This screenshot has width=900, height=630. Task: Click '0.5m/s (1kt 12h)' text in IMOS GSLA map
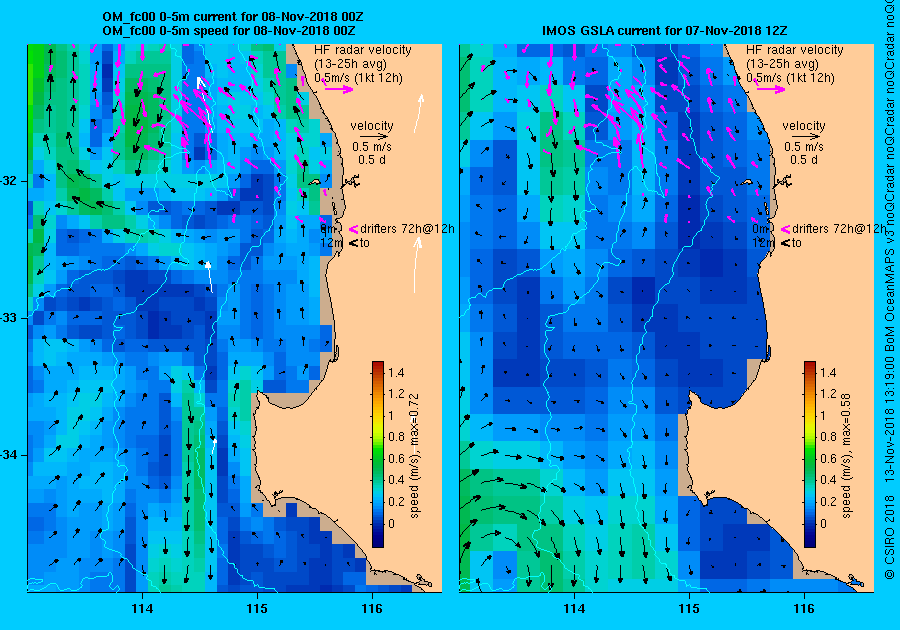[790, 77]
